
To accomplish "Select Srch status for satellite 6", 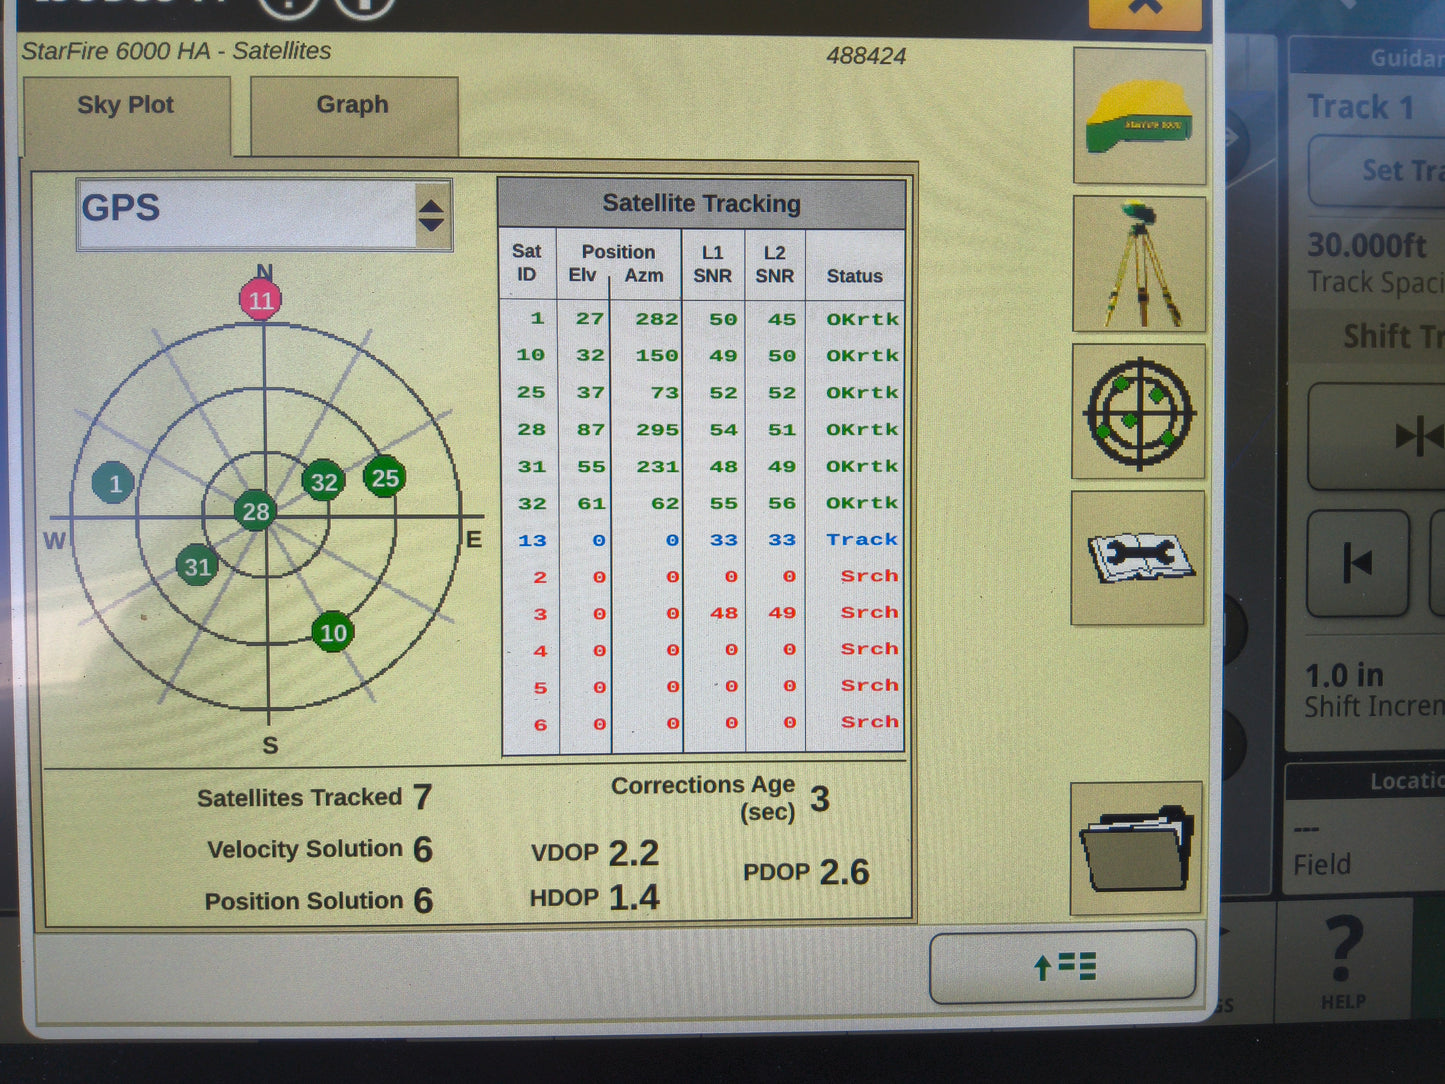I will [x=869, y=722].
